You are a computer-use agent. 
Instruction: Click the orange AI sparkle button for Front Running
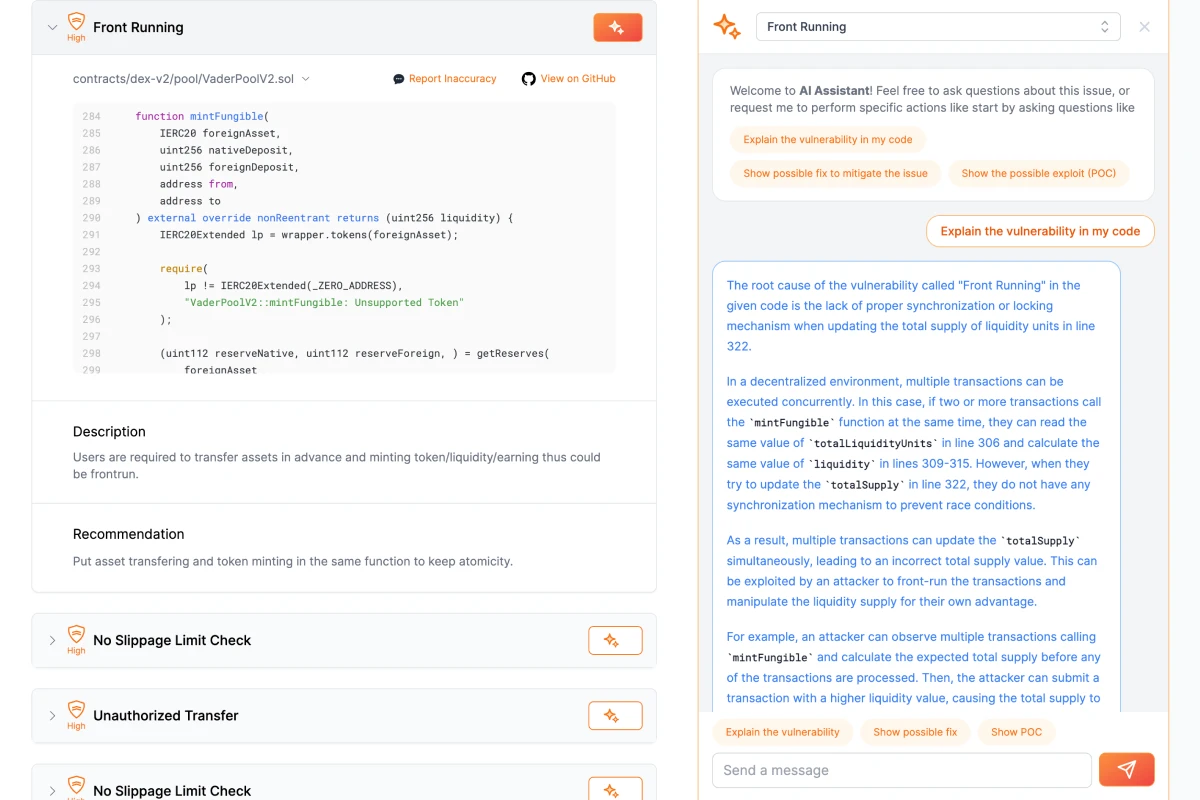(617, 28)
